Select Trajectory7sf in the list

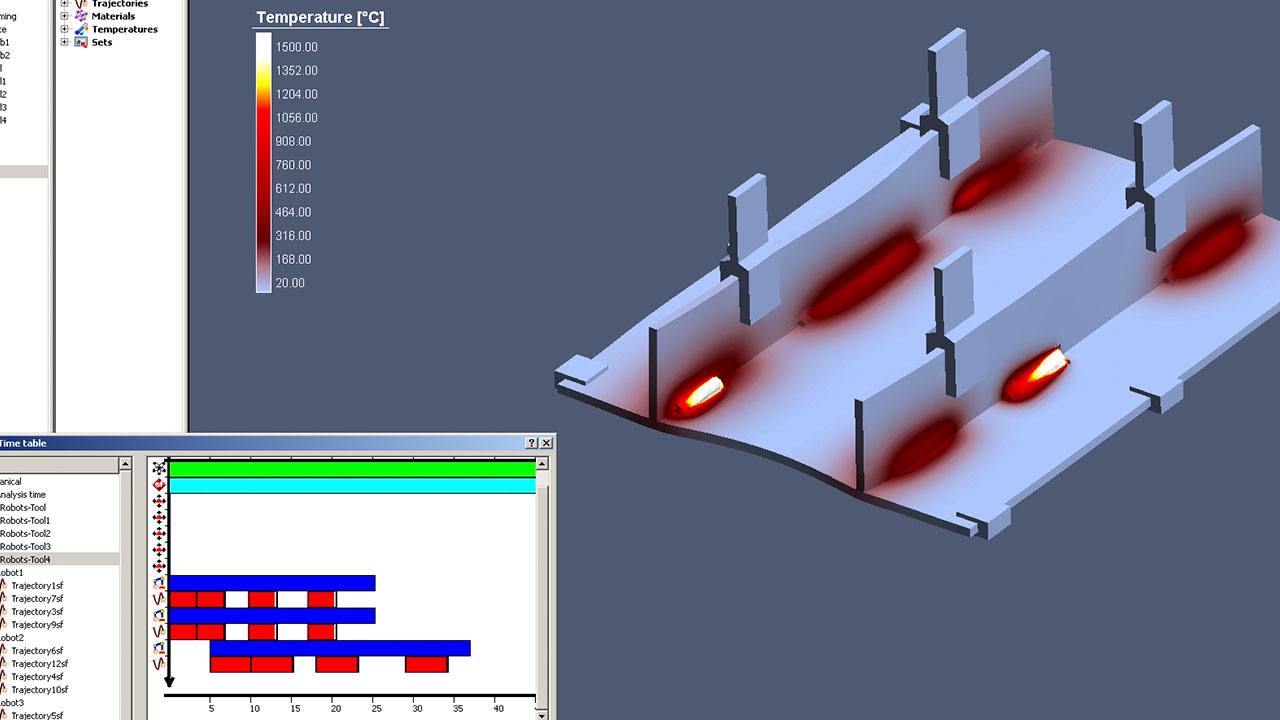37,599
